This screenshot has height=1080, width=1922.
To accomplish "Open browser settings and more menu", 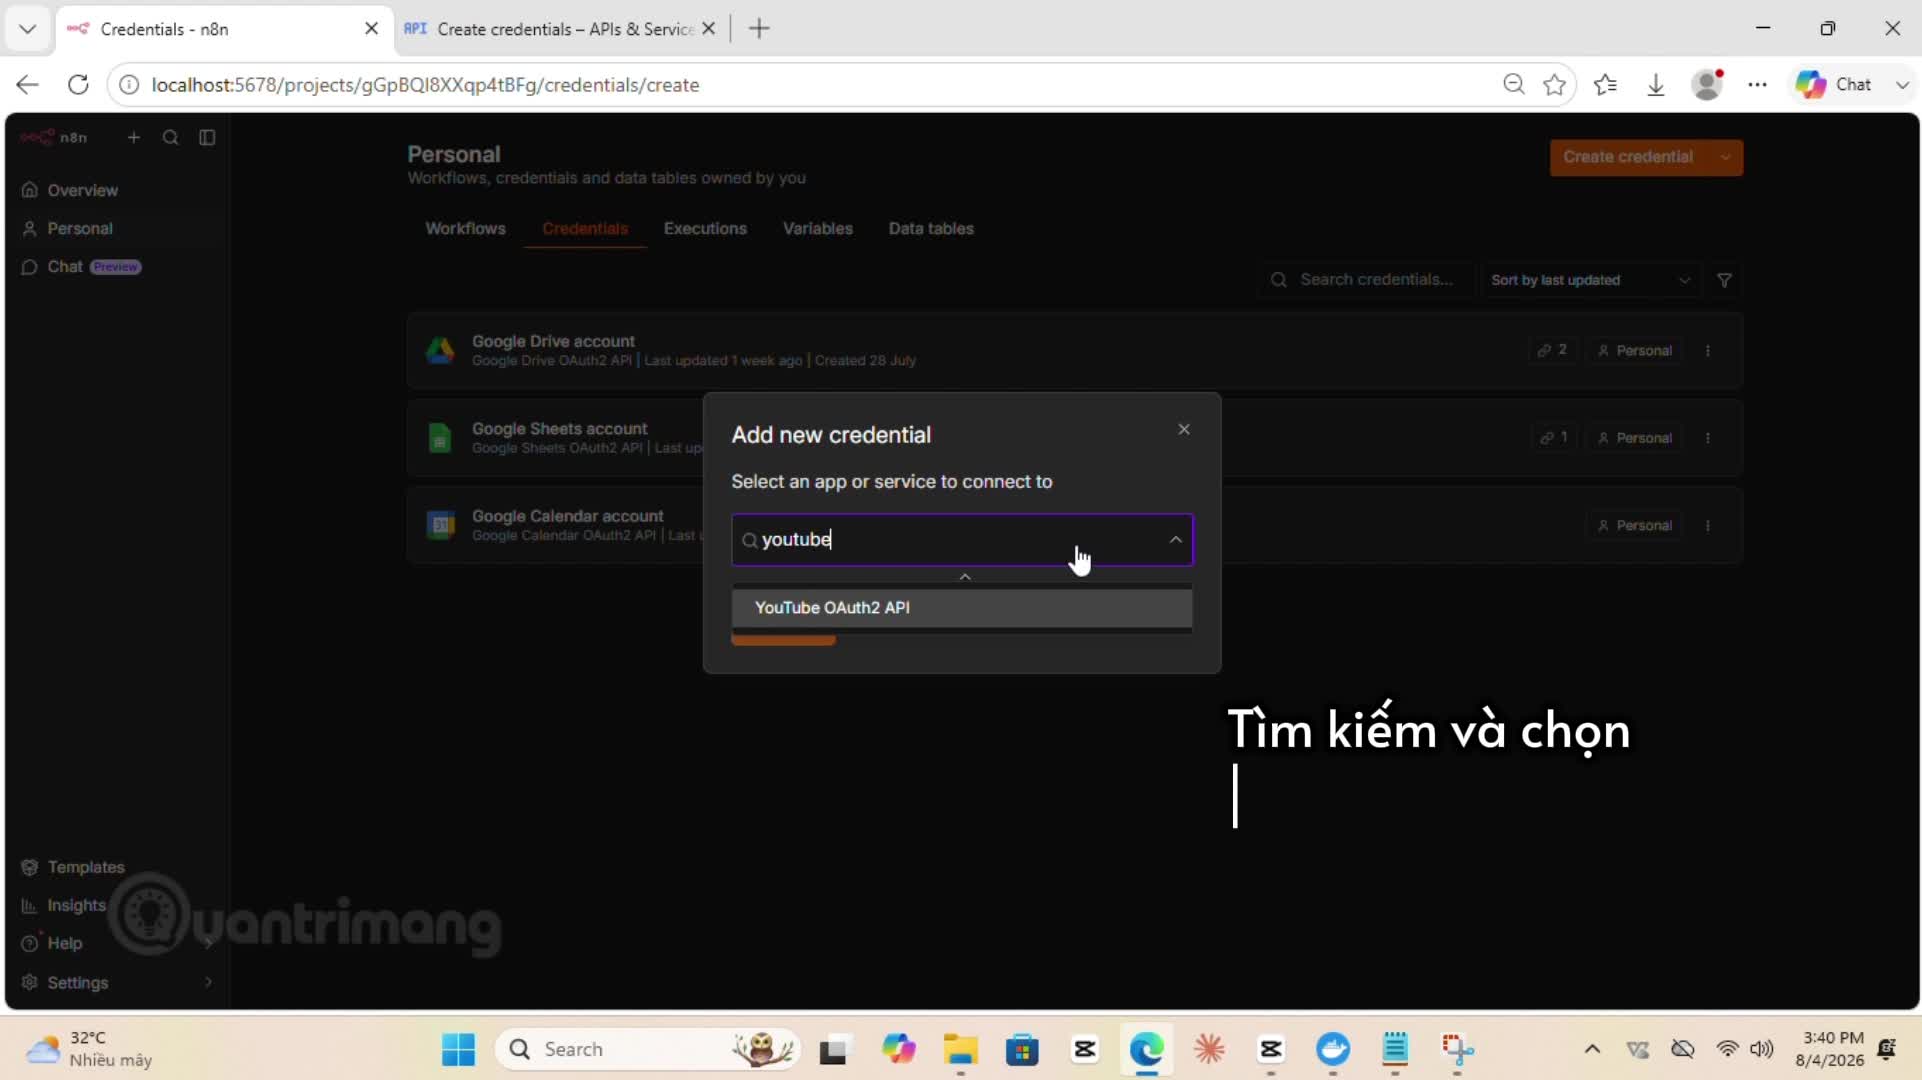I will point(1757,85).
